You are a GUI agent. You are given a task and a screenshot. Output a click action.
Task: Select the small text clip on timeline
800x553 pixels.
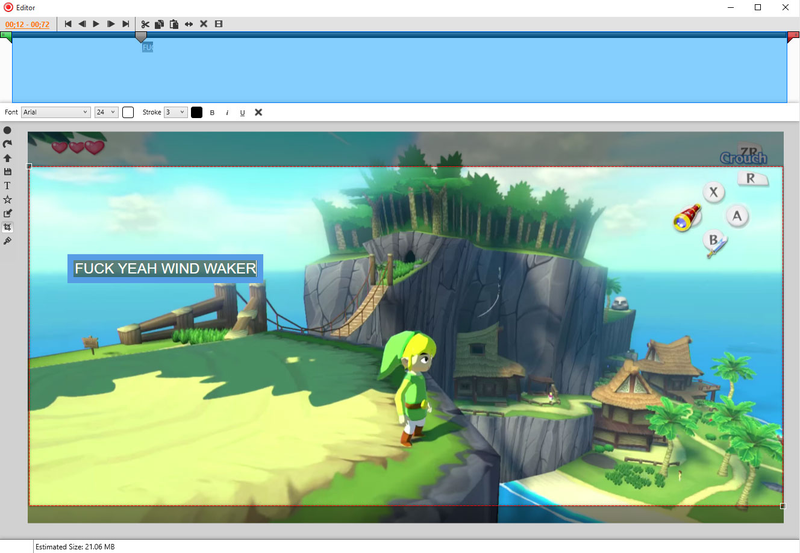tap(147, 47)
